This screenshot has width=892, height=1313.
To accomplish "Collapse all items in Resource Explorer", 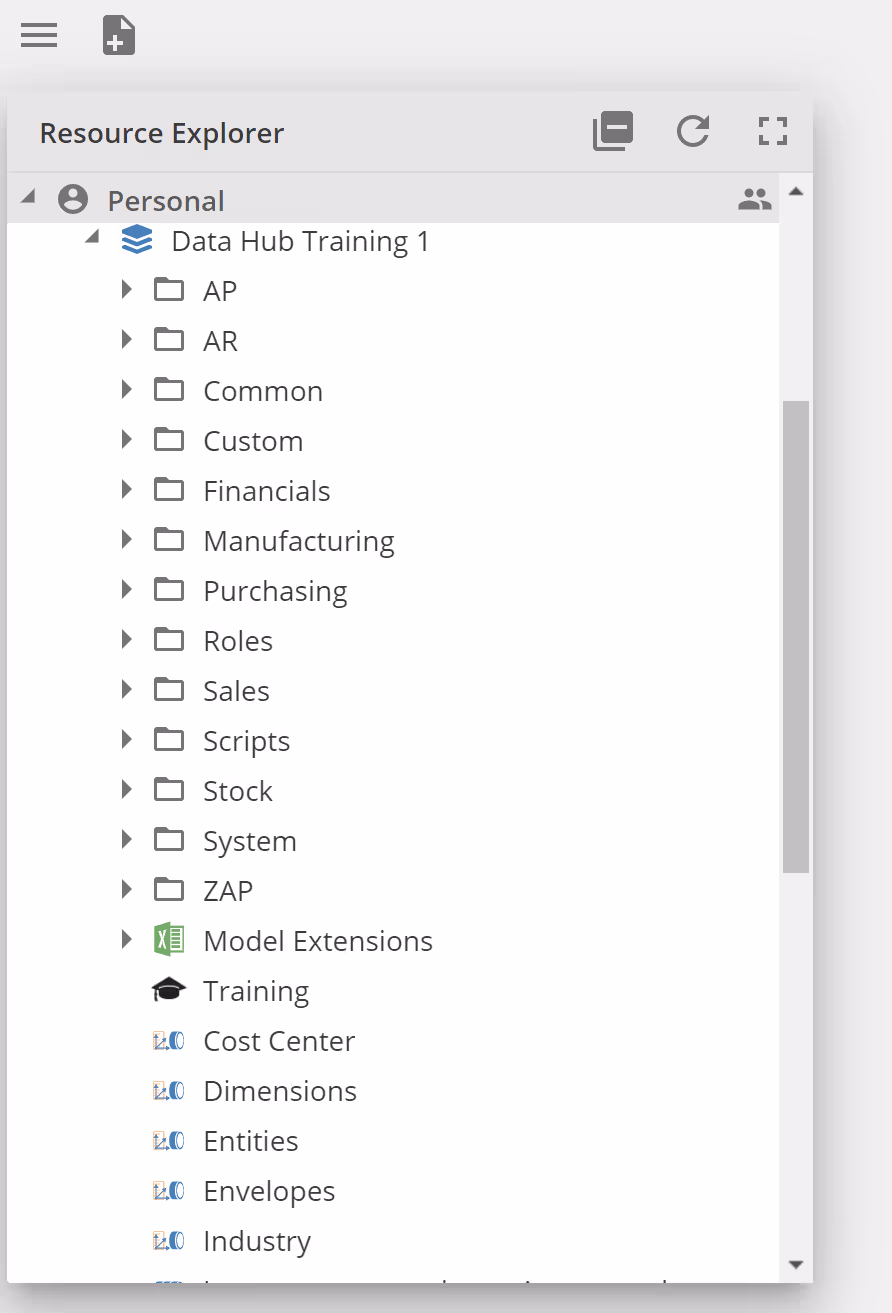I will [613, 131].
